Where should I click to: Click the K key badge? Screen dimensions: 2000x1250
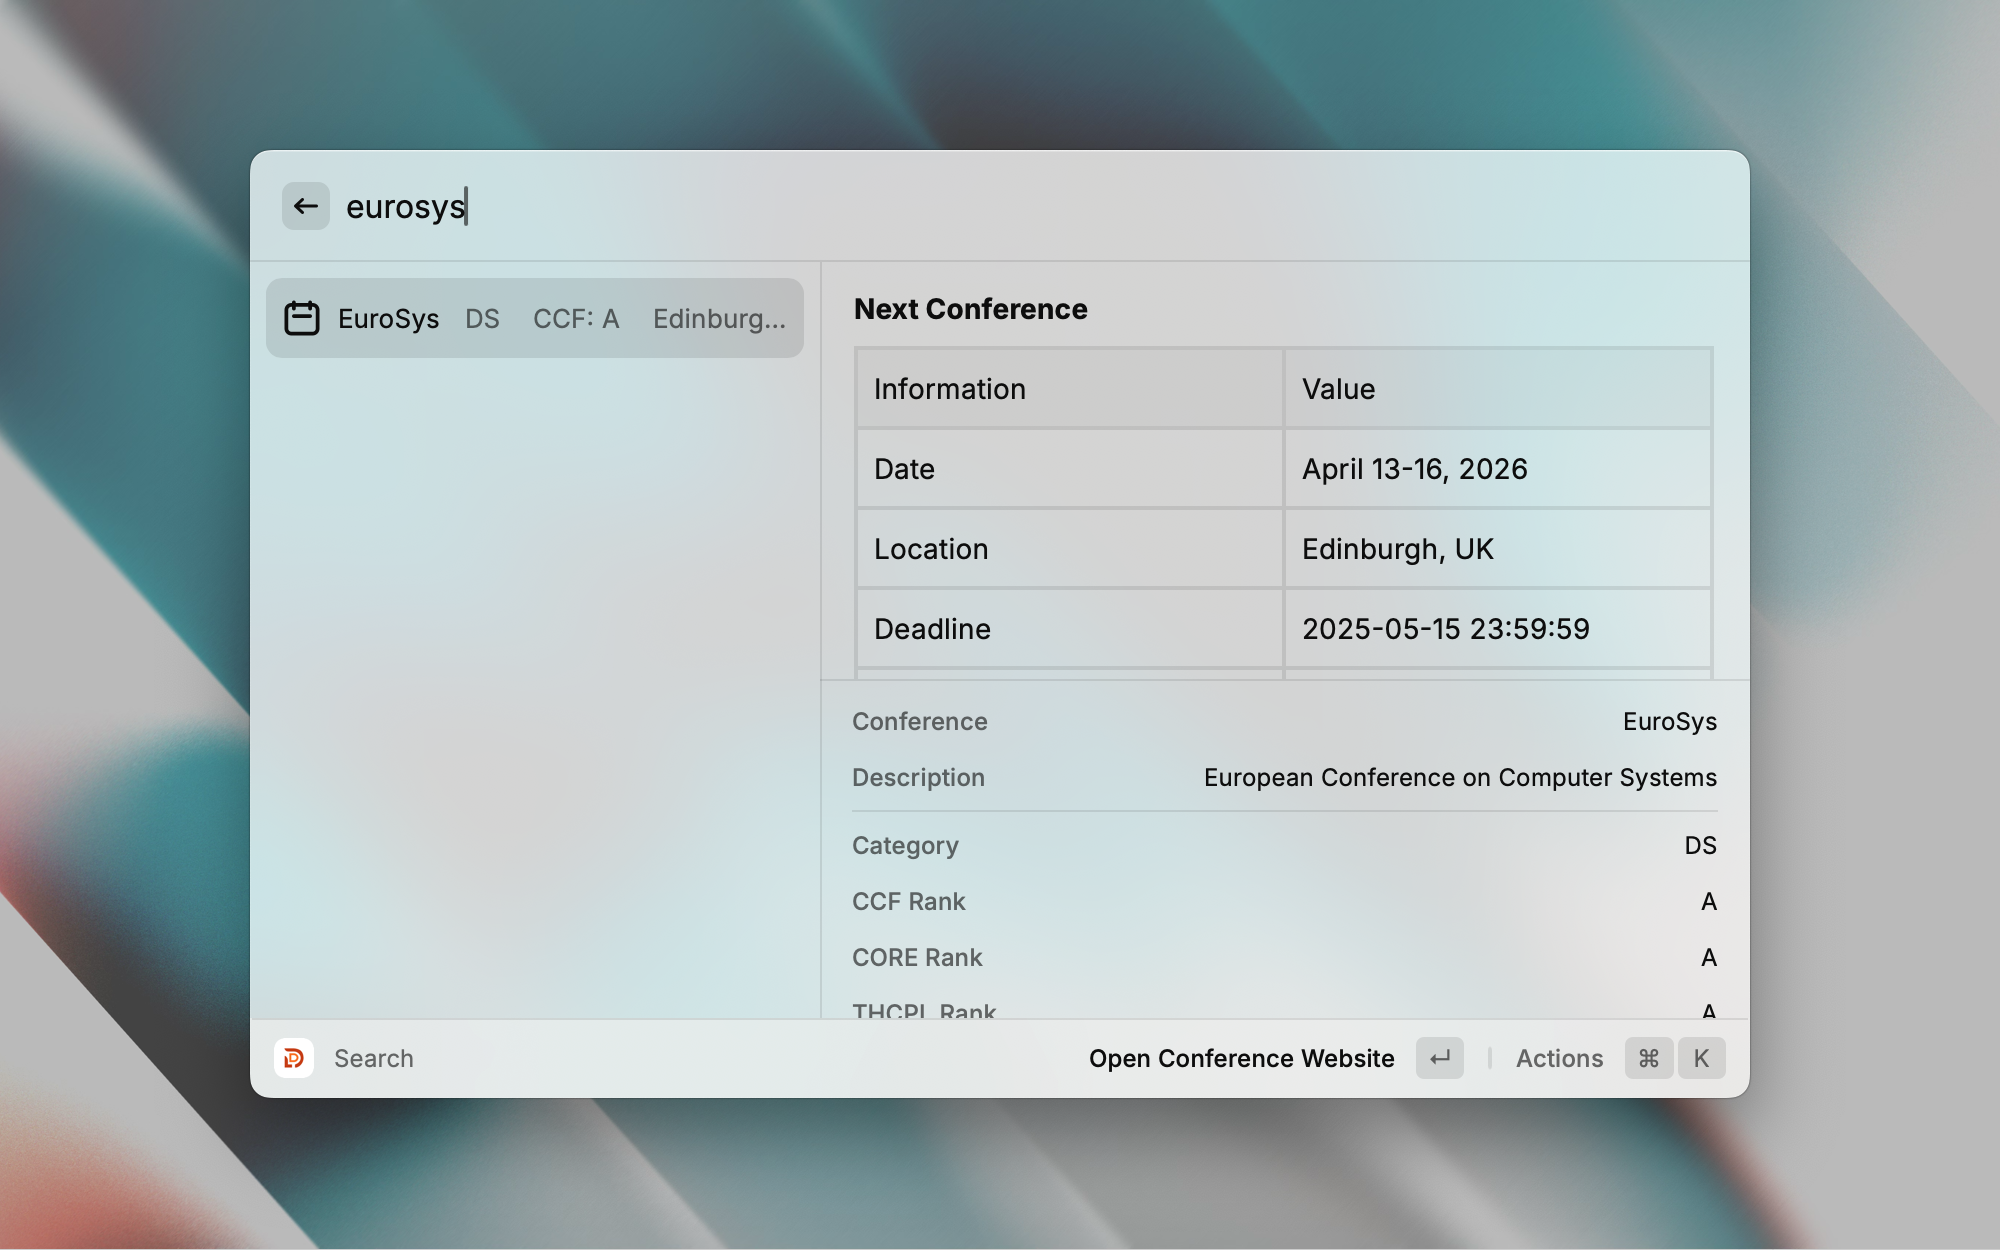click(x=1701, y=1058)
